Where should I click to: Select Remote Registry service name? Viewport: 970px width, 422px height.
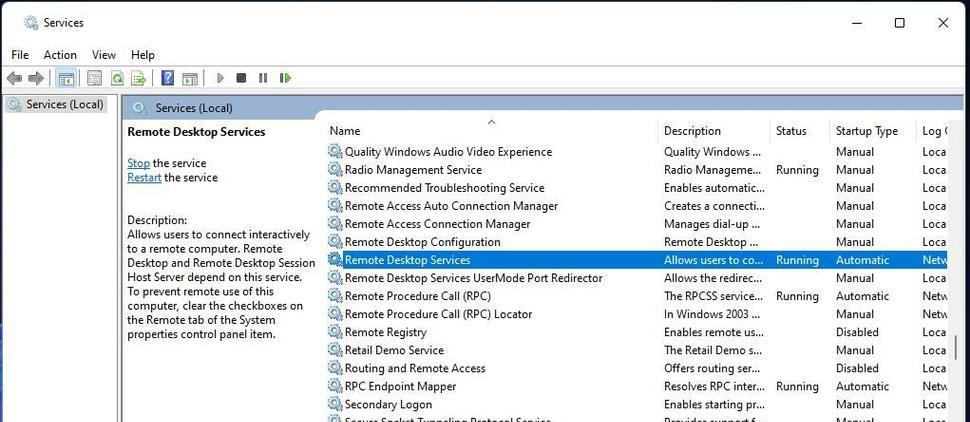tap(385, 332)
